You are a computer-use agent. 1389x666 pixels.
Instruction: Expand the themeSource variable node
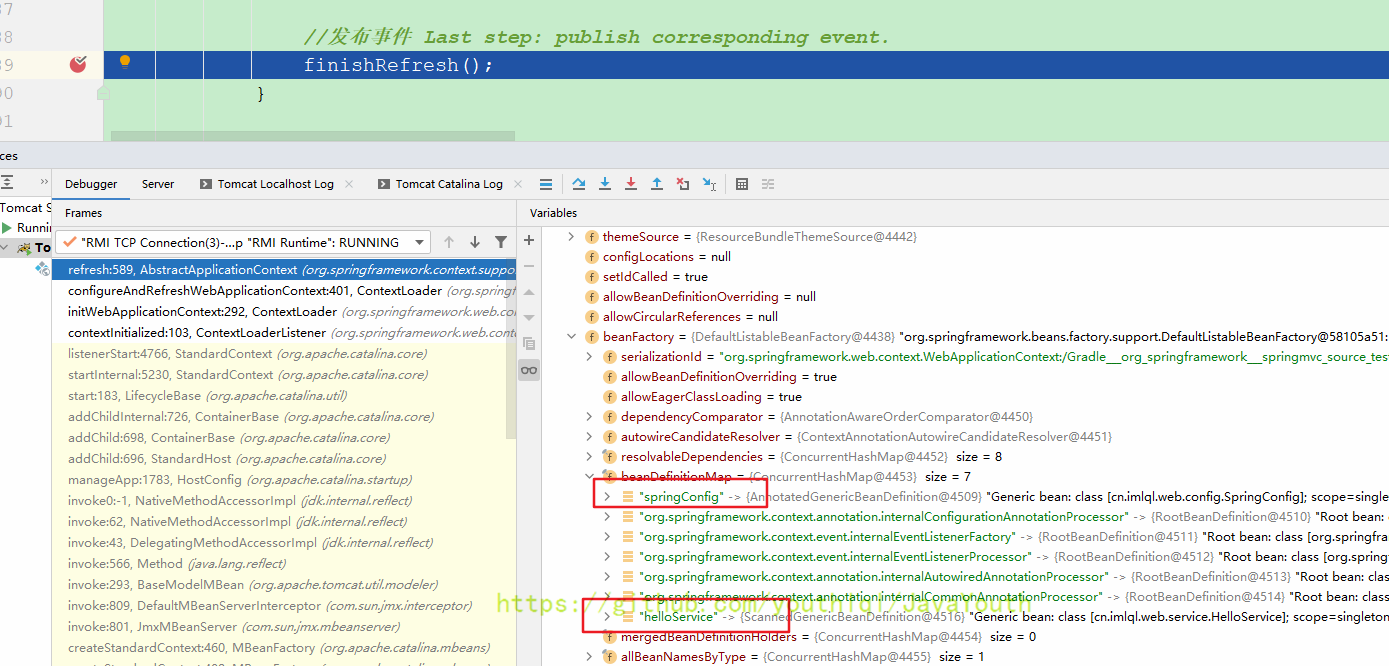[x=571, y=237]
